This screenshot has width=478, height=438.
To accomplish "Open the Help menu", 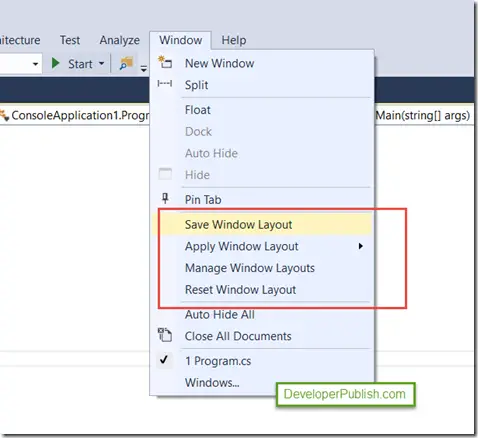I will pyautogui.click(x=234, y=40).
